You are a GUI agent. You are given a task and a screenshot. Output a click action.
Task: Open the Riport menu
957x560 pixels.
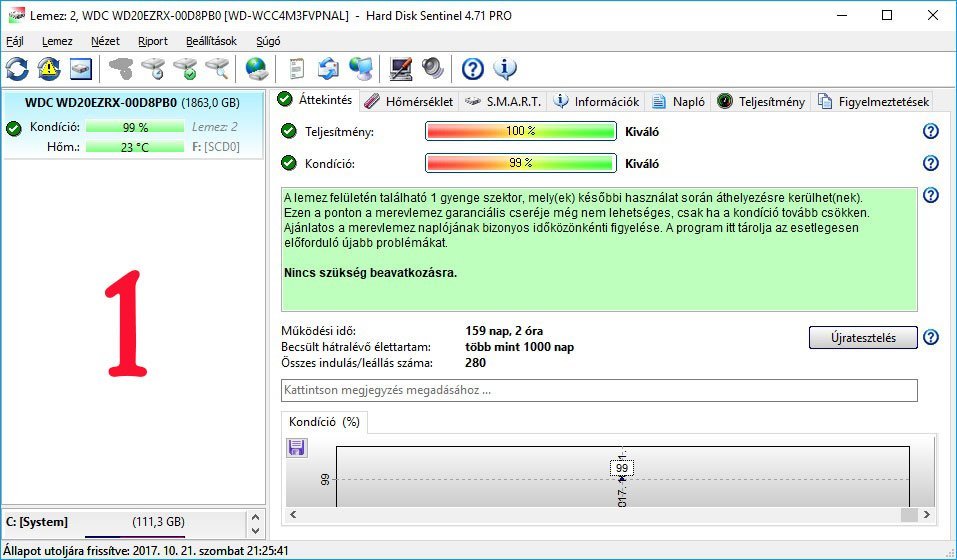click(x=153, y=41)
